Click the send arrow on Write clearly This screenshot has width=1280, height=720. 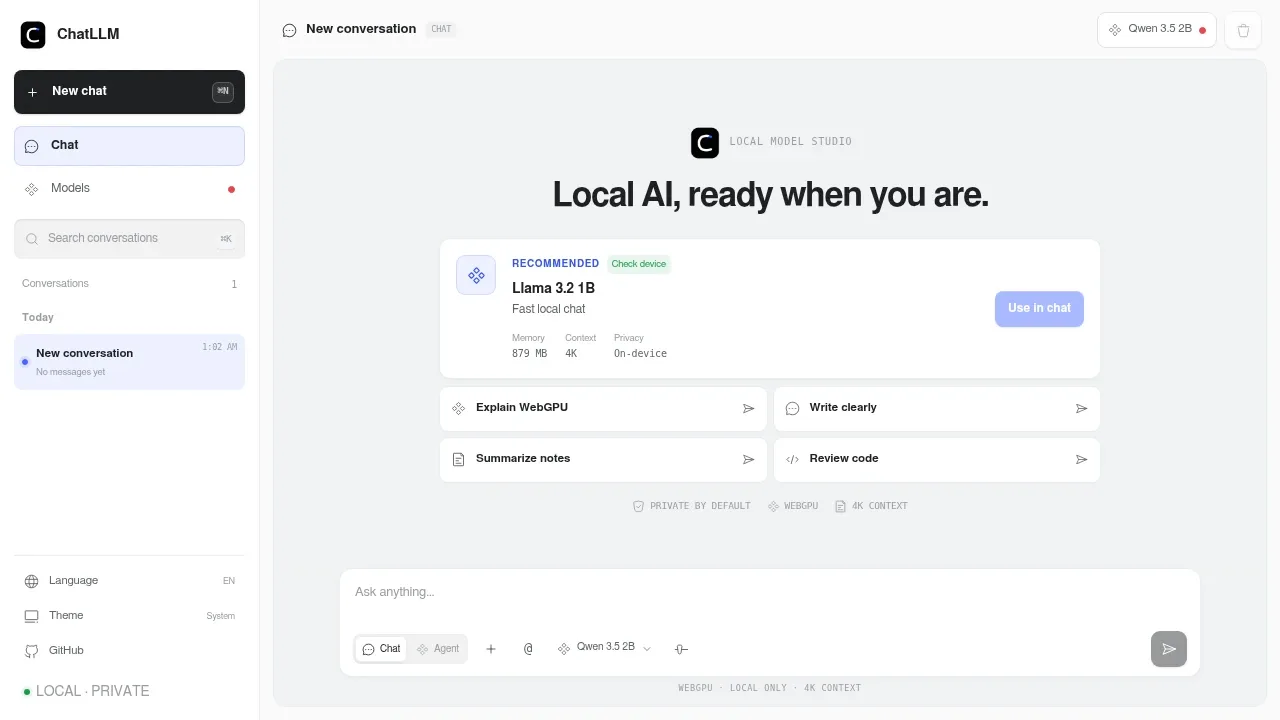point(1081,409)
